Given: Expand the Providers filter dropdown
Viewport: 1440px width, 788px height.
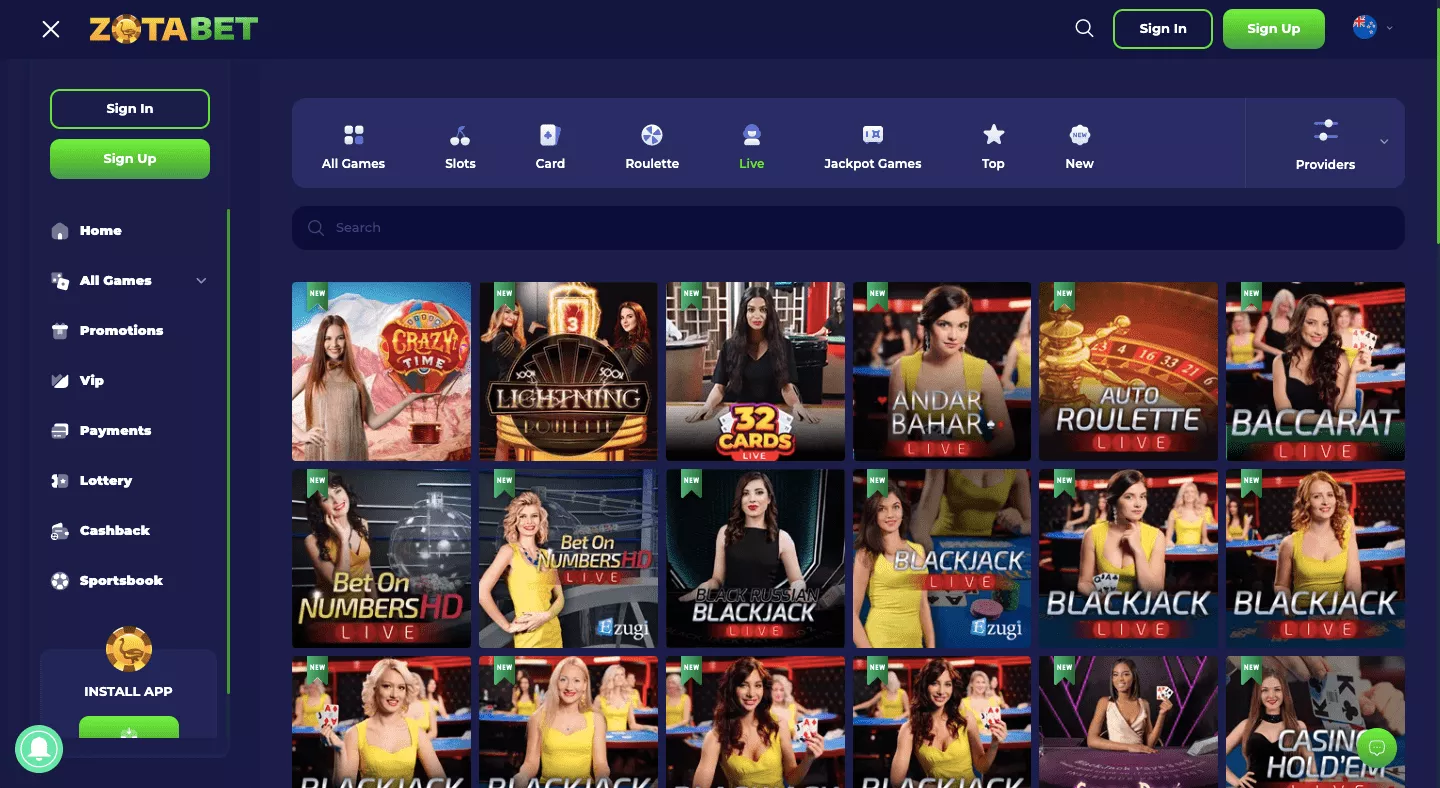Looking at the screenshot, I should coord(1384,142).
